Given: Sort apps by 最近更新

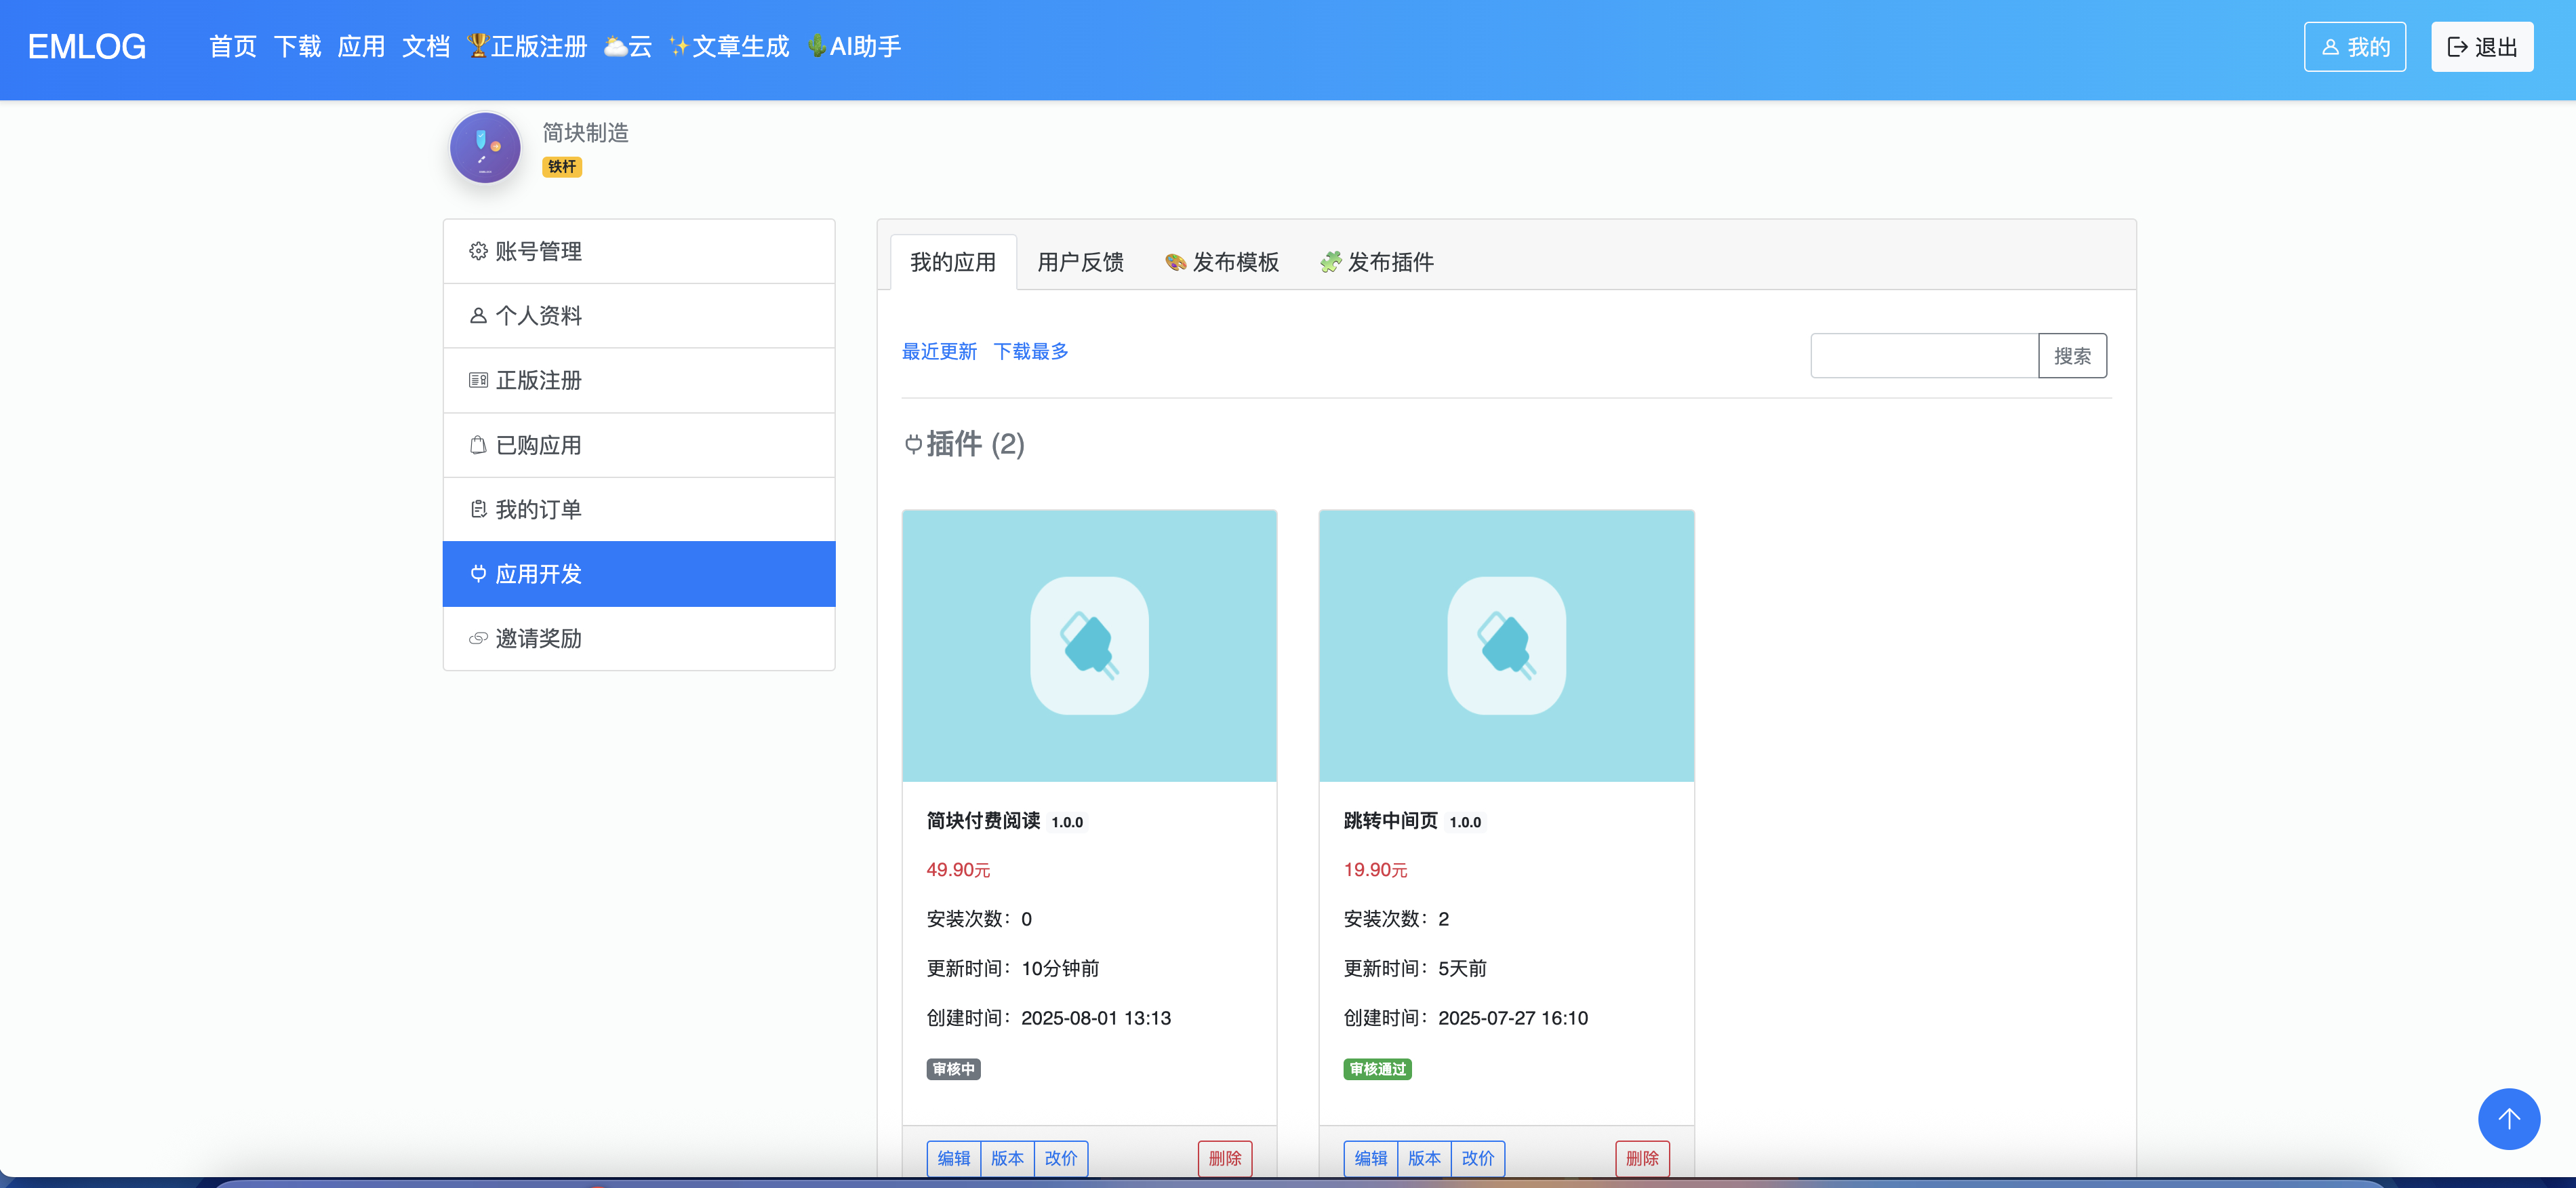Looking at the screenshot, I should point(939,351).
